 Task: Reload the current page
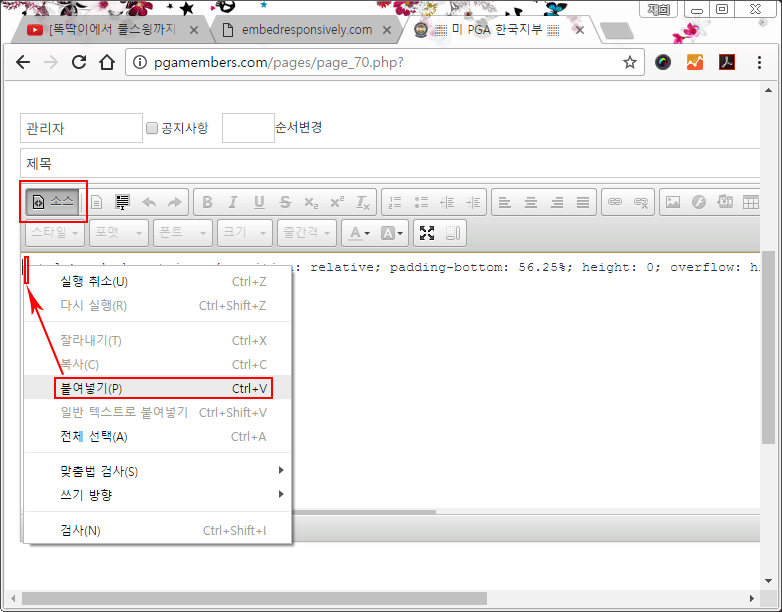click(x=79, y=62)
